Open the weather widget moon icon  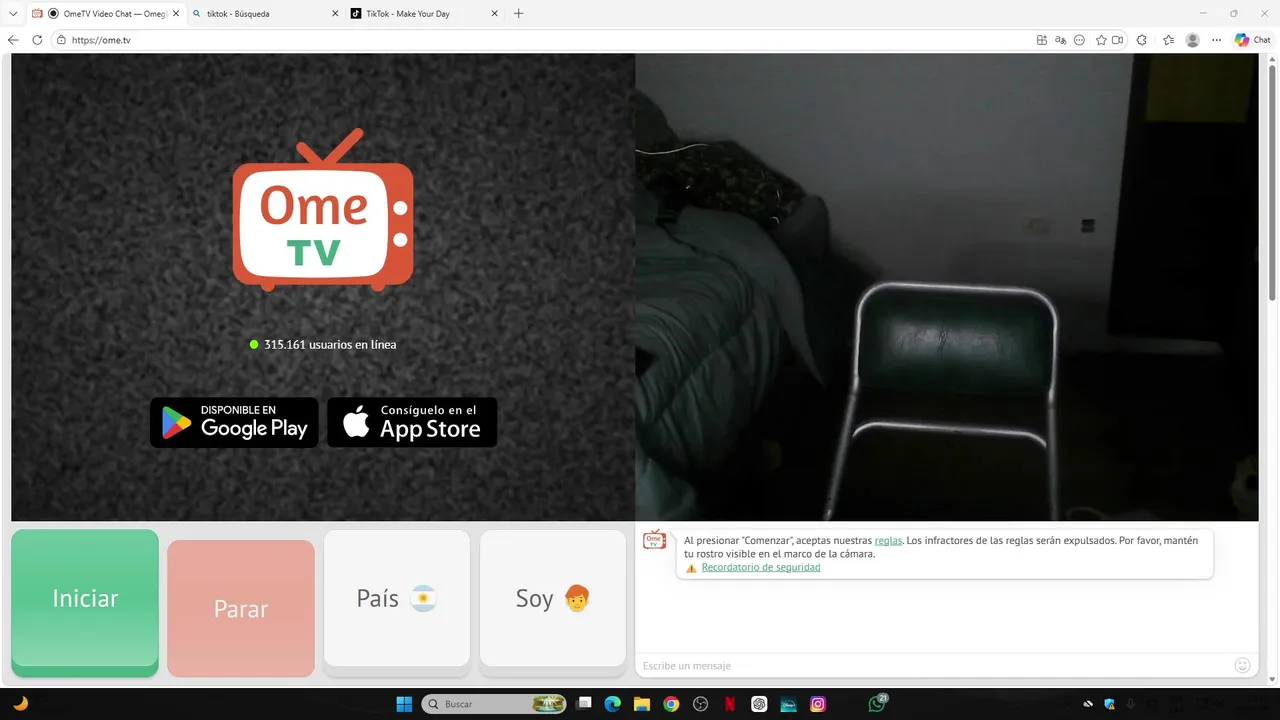pyautogui.click(x=20, y=704)
